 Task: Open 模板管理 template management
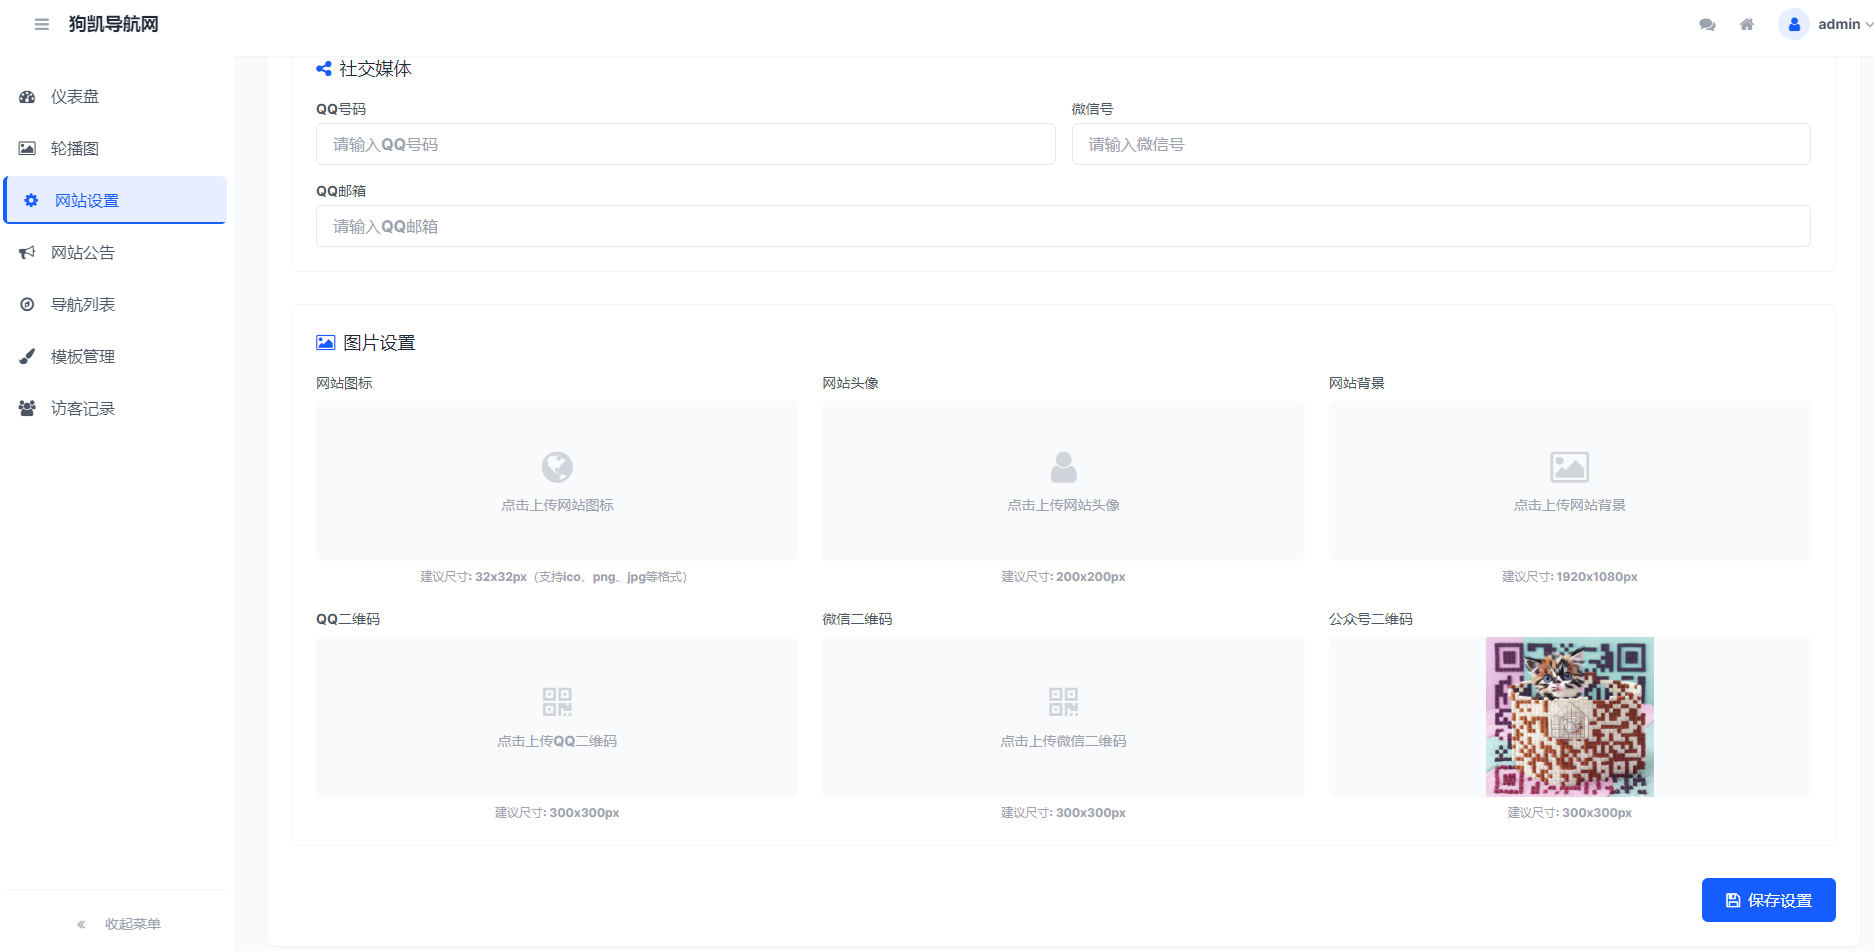[83, 357]
